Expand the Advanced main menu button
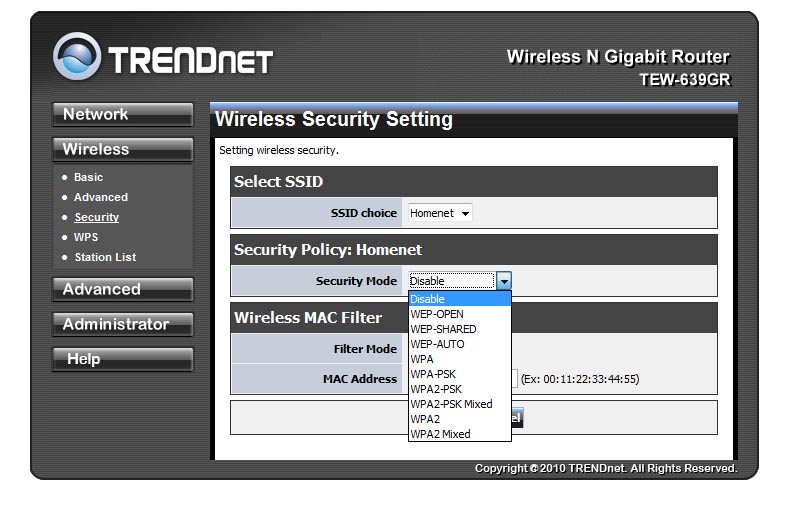The height and width of the screenshot is (519, 811). tap(122, 290)
